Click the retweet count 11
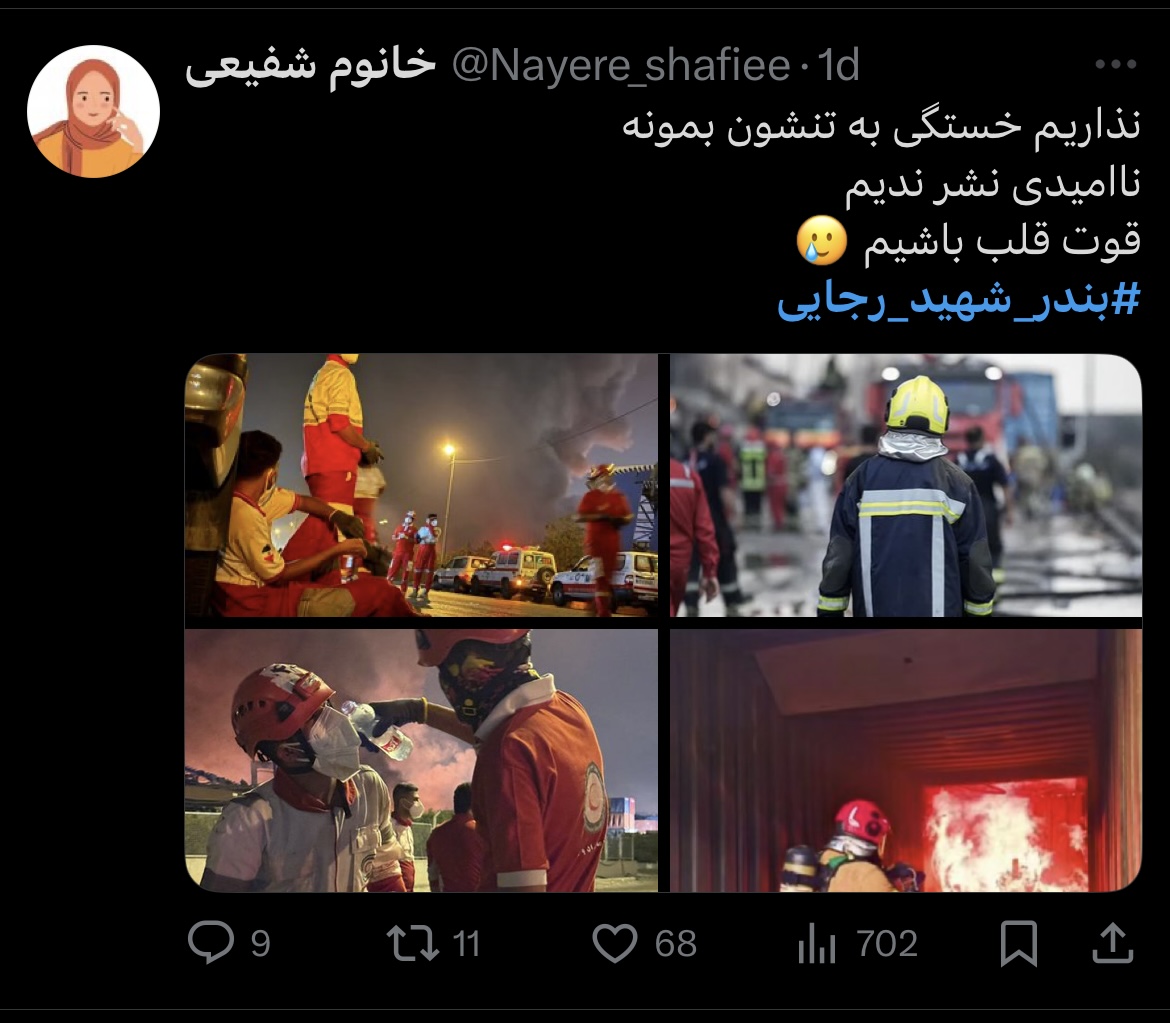1170x1023 pixels. point(466,944)
